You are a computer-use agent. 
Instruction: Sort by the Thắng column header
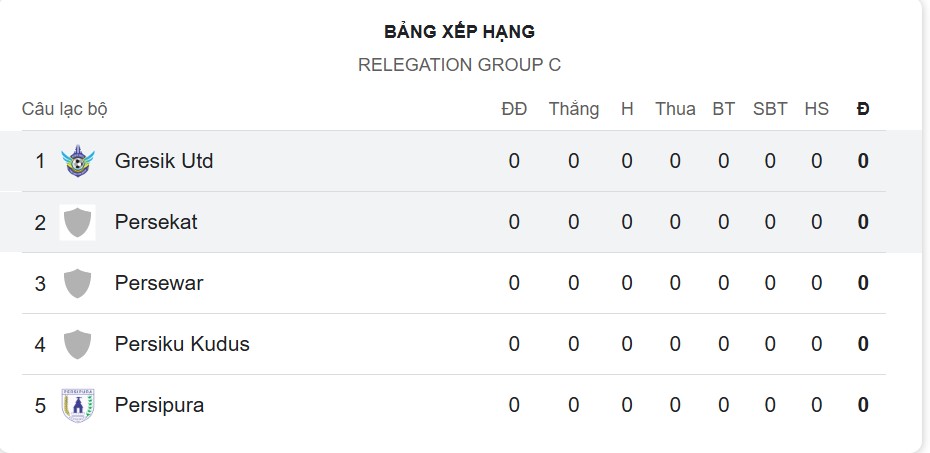click(573, 109)
